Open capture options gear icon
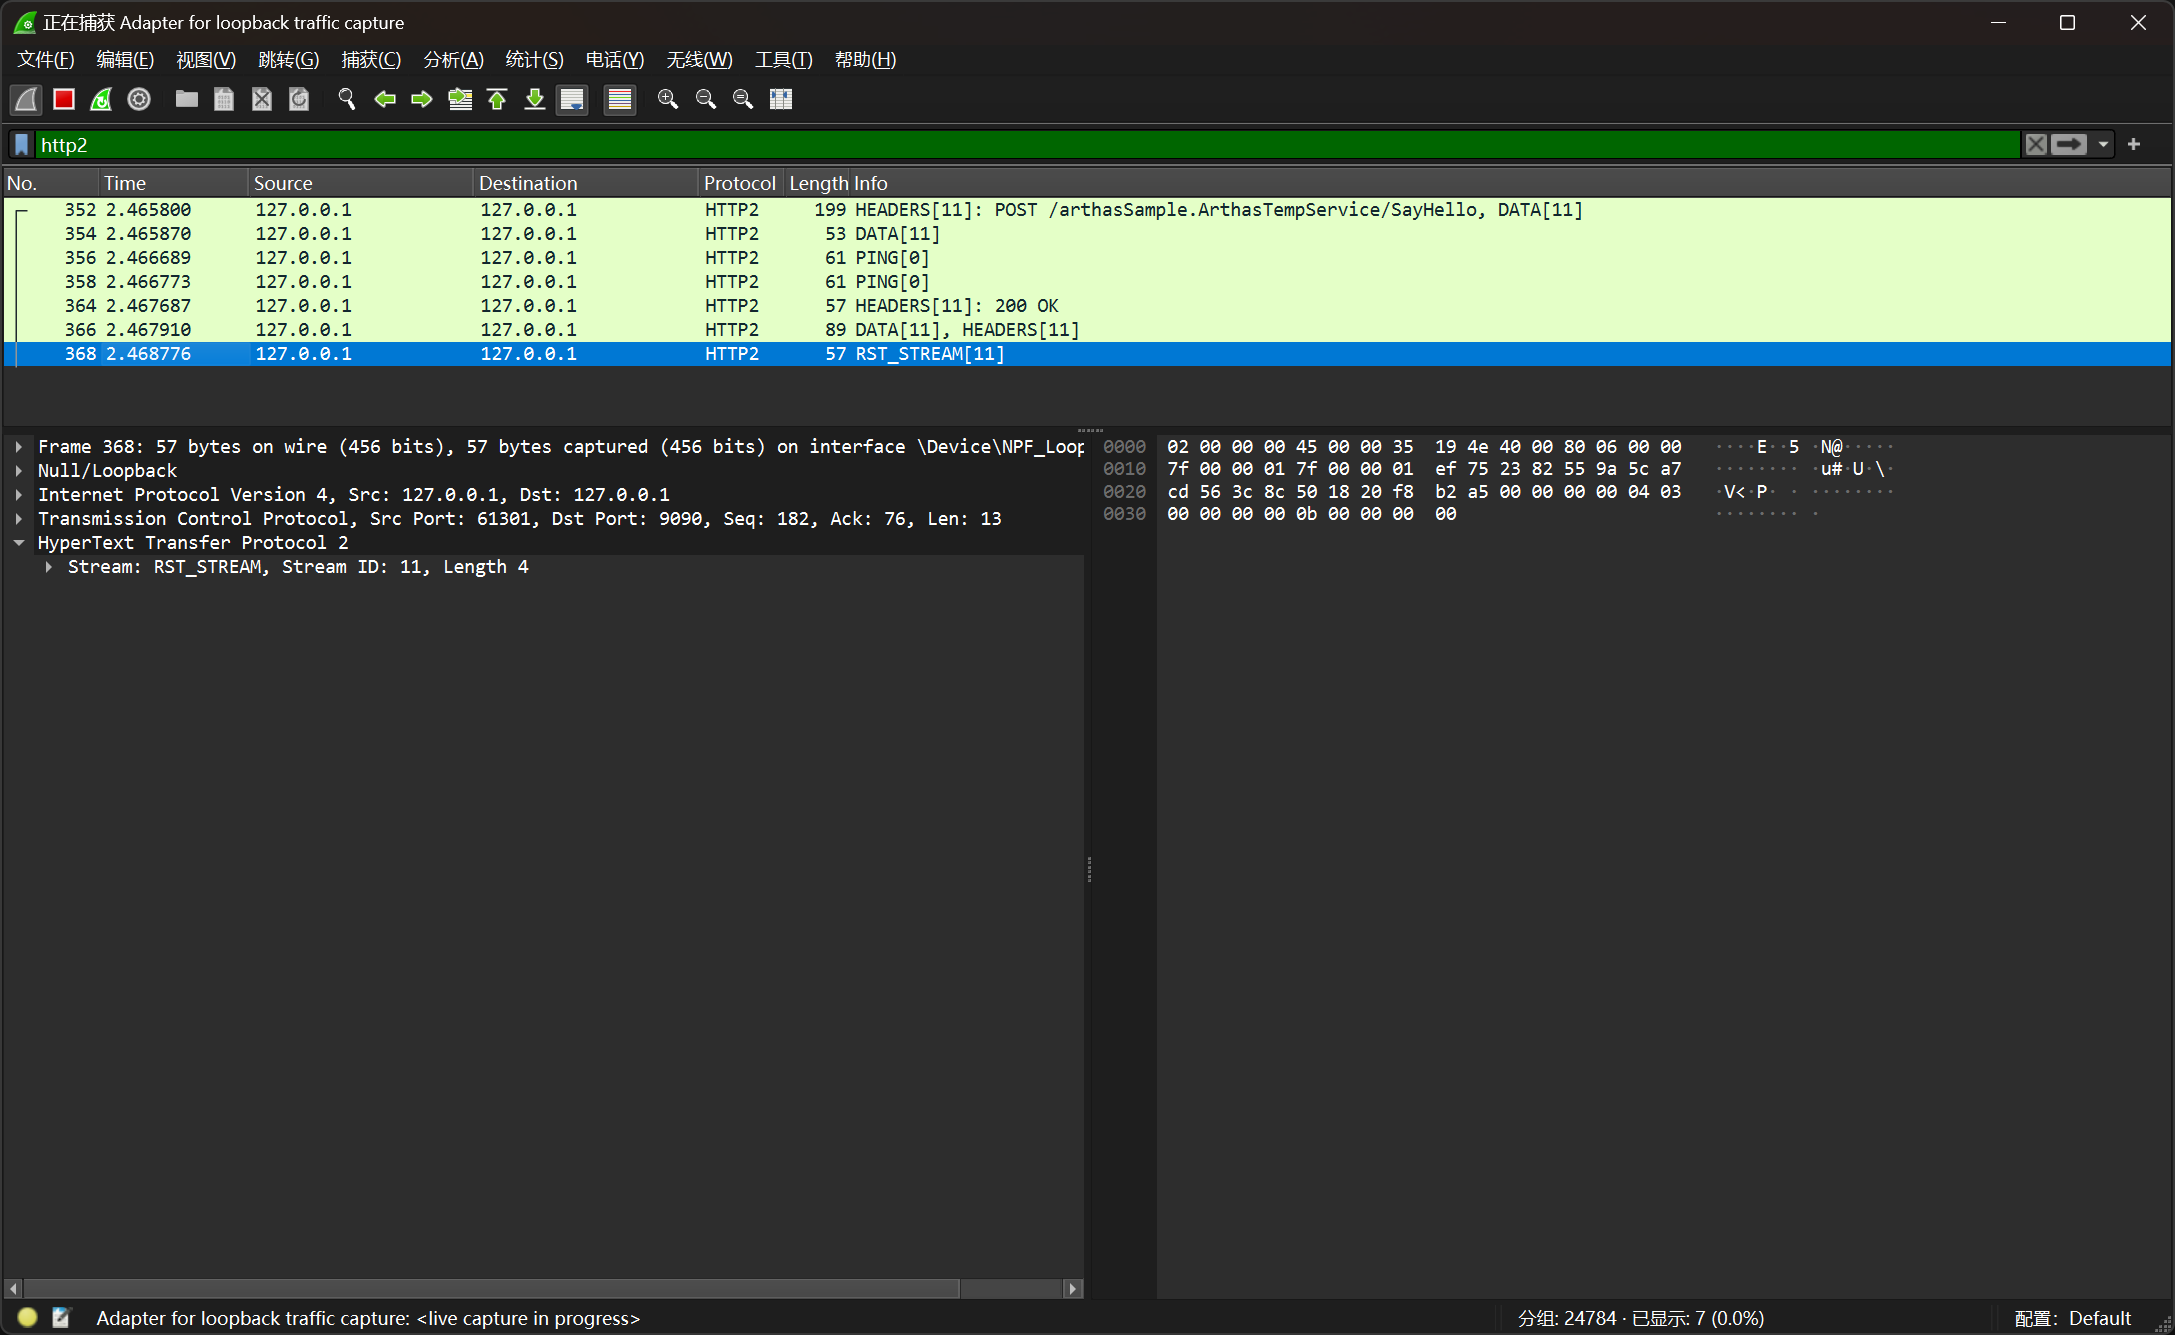 [x=139, y=99]
